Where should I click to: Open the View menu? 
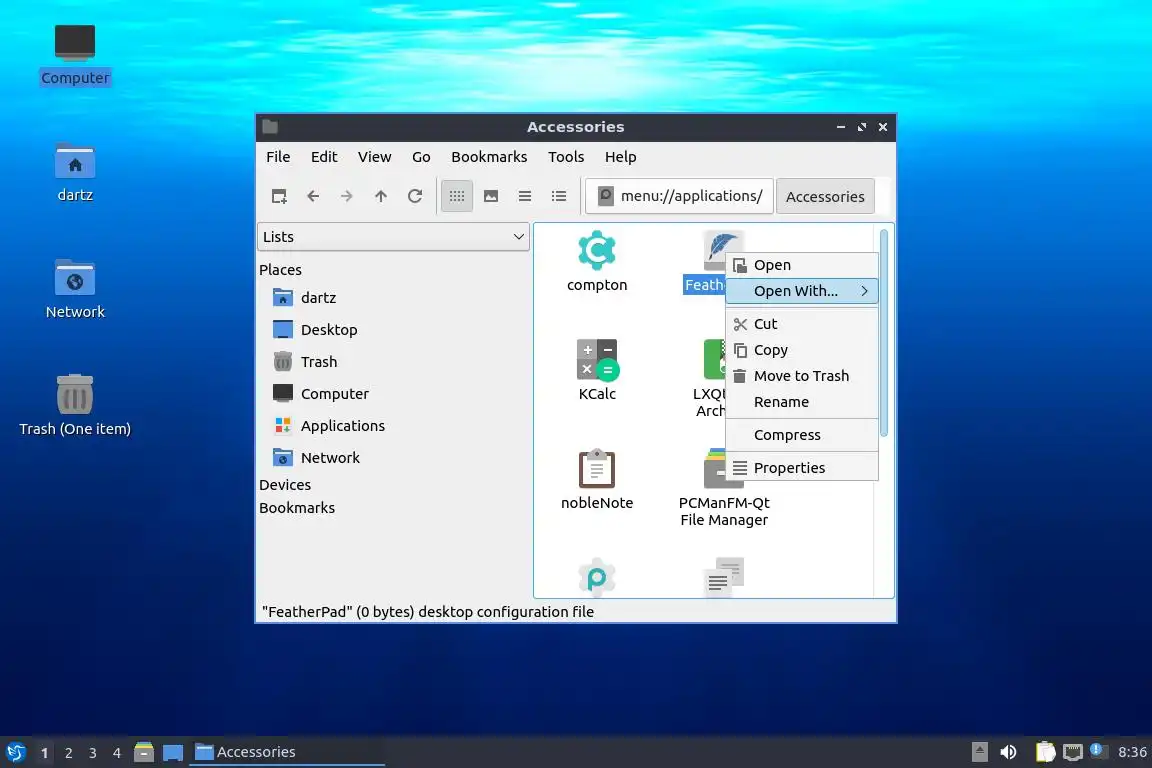(375, 157)
